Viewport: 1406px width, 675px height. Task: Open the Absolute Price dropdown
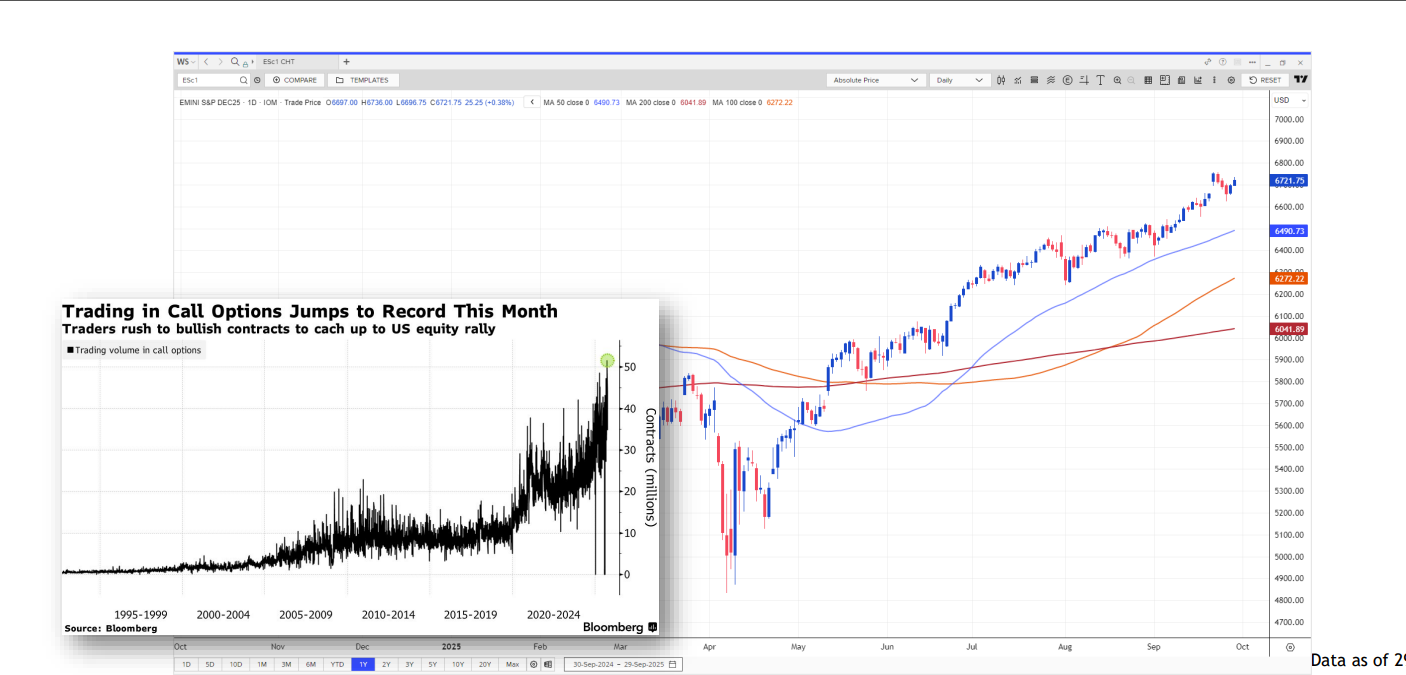tap(876, 80)
